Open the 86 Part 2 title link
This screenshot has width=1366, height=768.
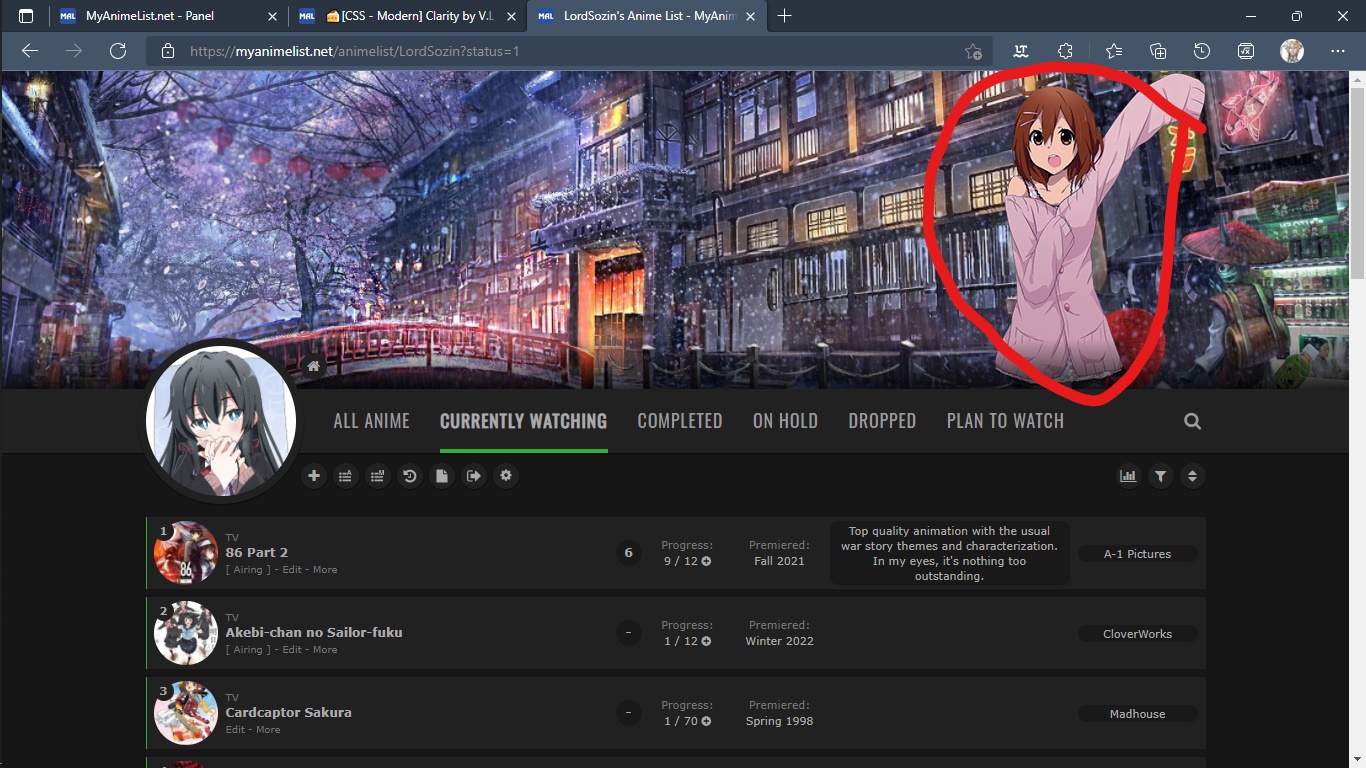coord(257,552)
